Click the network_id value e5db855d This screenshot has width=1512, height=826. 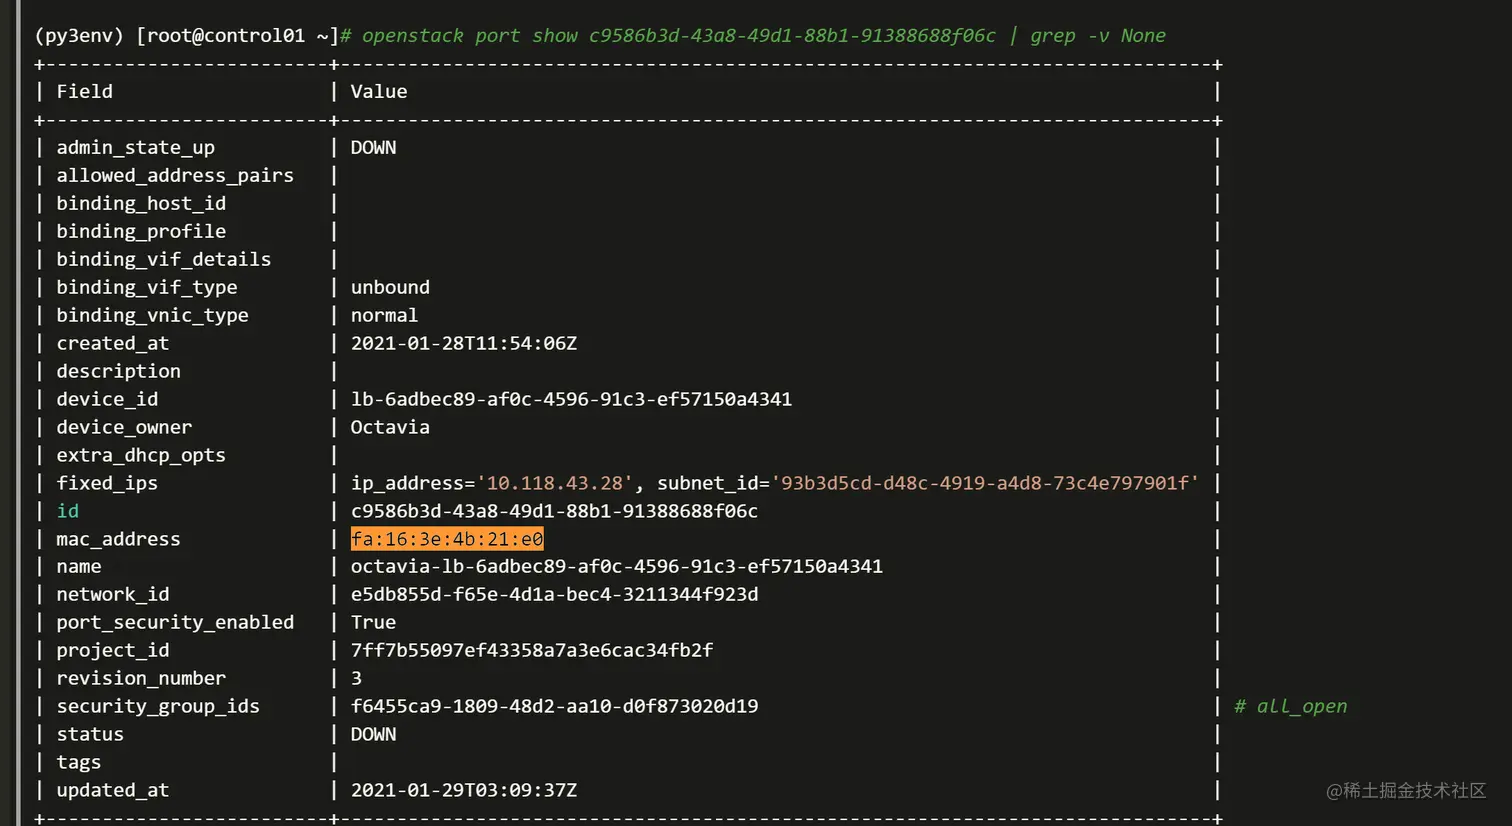554,594
